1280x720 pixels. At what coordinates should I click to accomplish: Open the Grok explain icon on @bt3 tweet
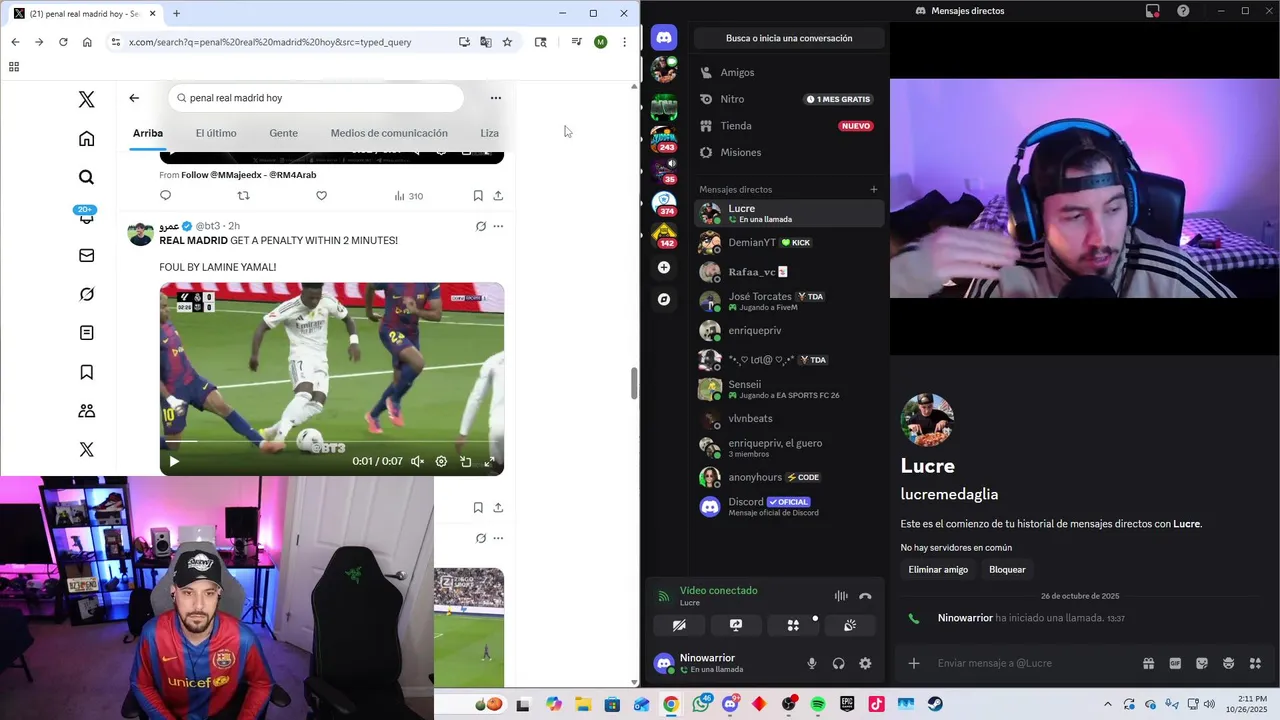[481, 226]
